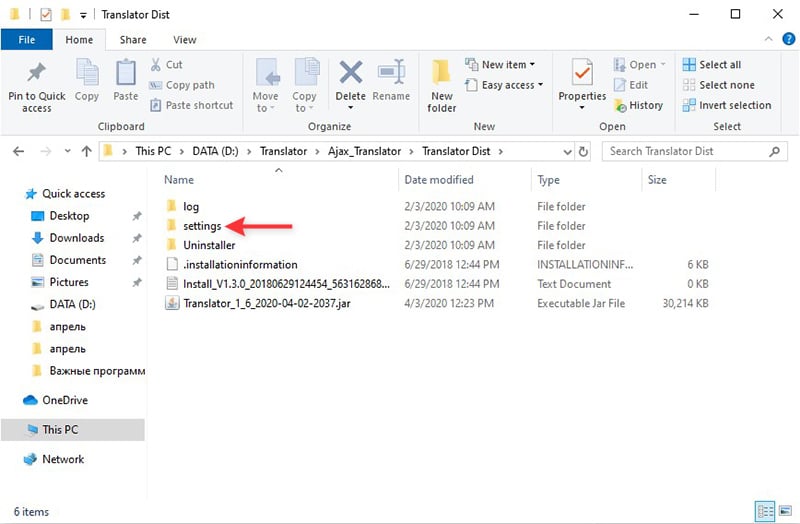Switch to the View ribbon tab
The height and width of the screenshot is (524, 800).
pyautogui.click(x=185, y=40)
